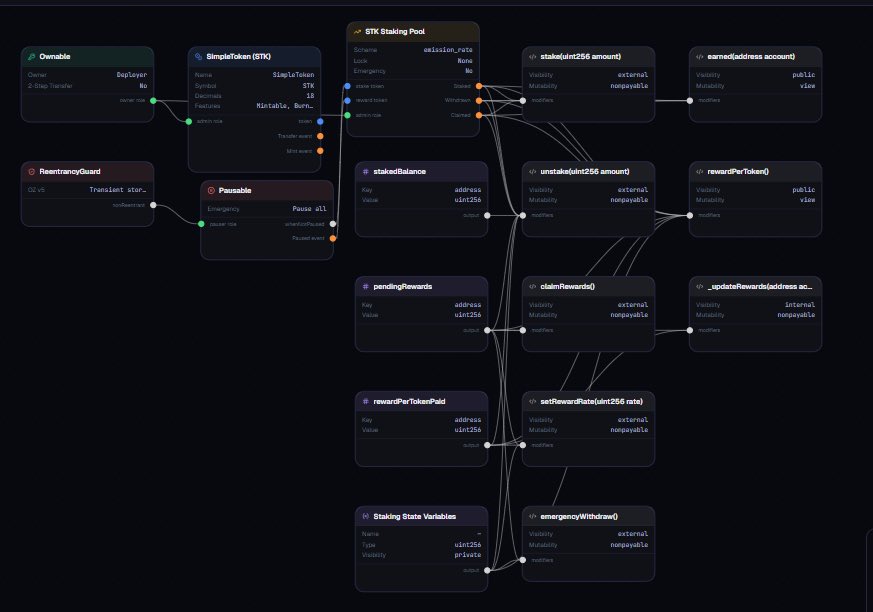The width and height of the screenshot is (873, 612).
Task: Select the 'Pausable' node title
Action: tap(235, 190)
